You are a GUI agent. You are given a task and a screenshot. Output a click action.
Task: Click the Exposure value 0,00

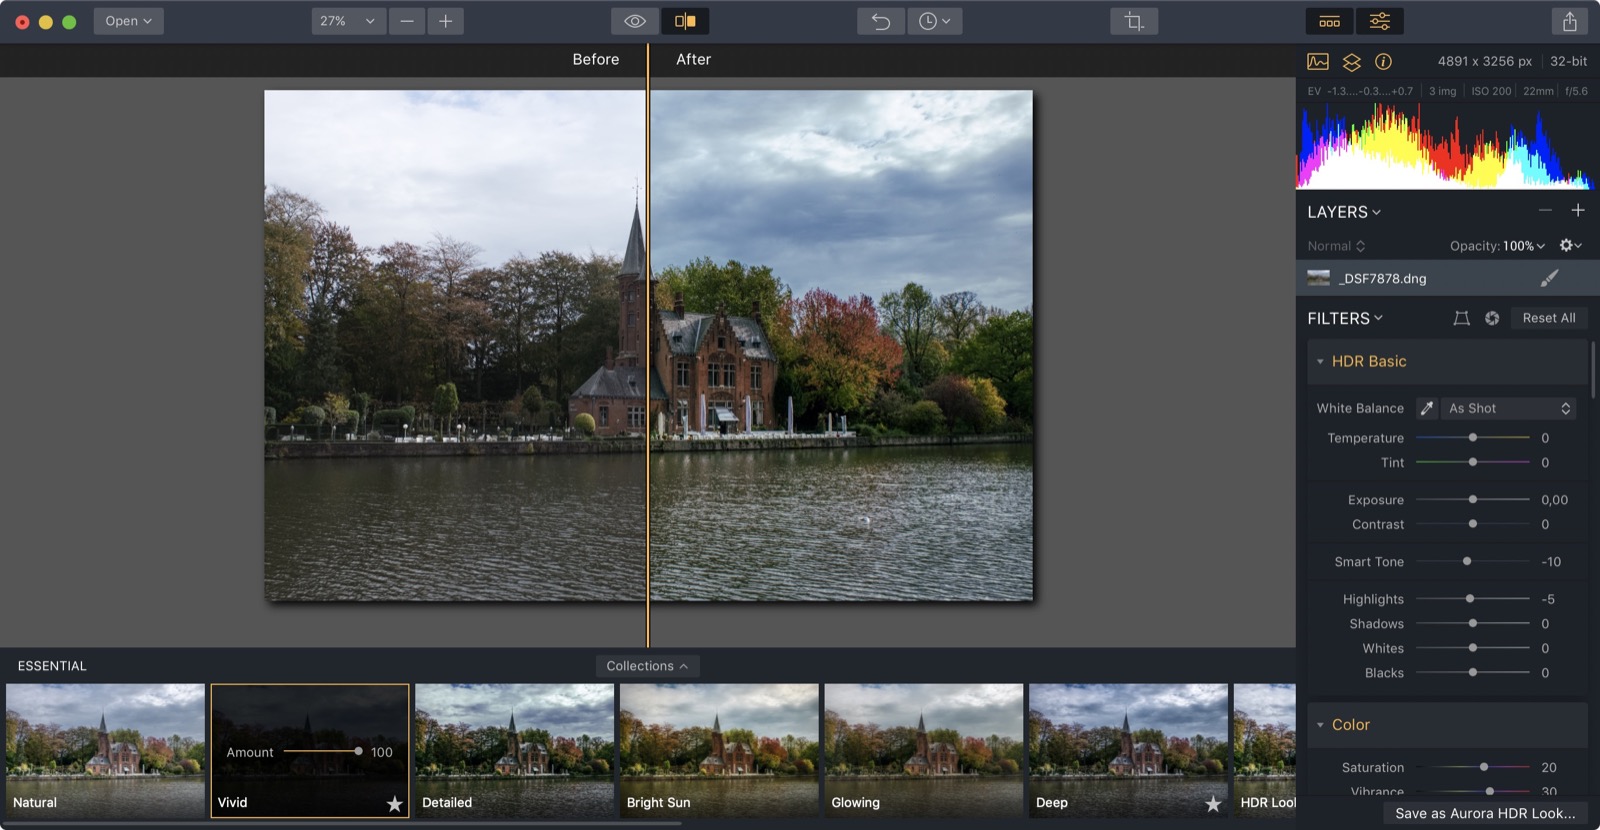pos(1555,500)
